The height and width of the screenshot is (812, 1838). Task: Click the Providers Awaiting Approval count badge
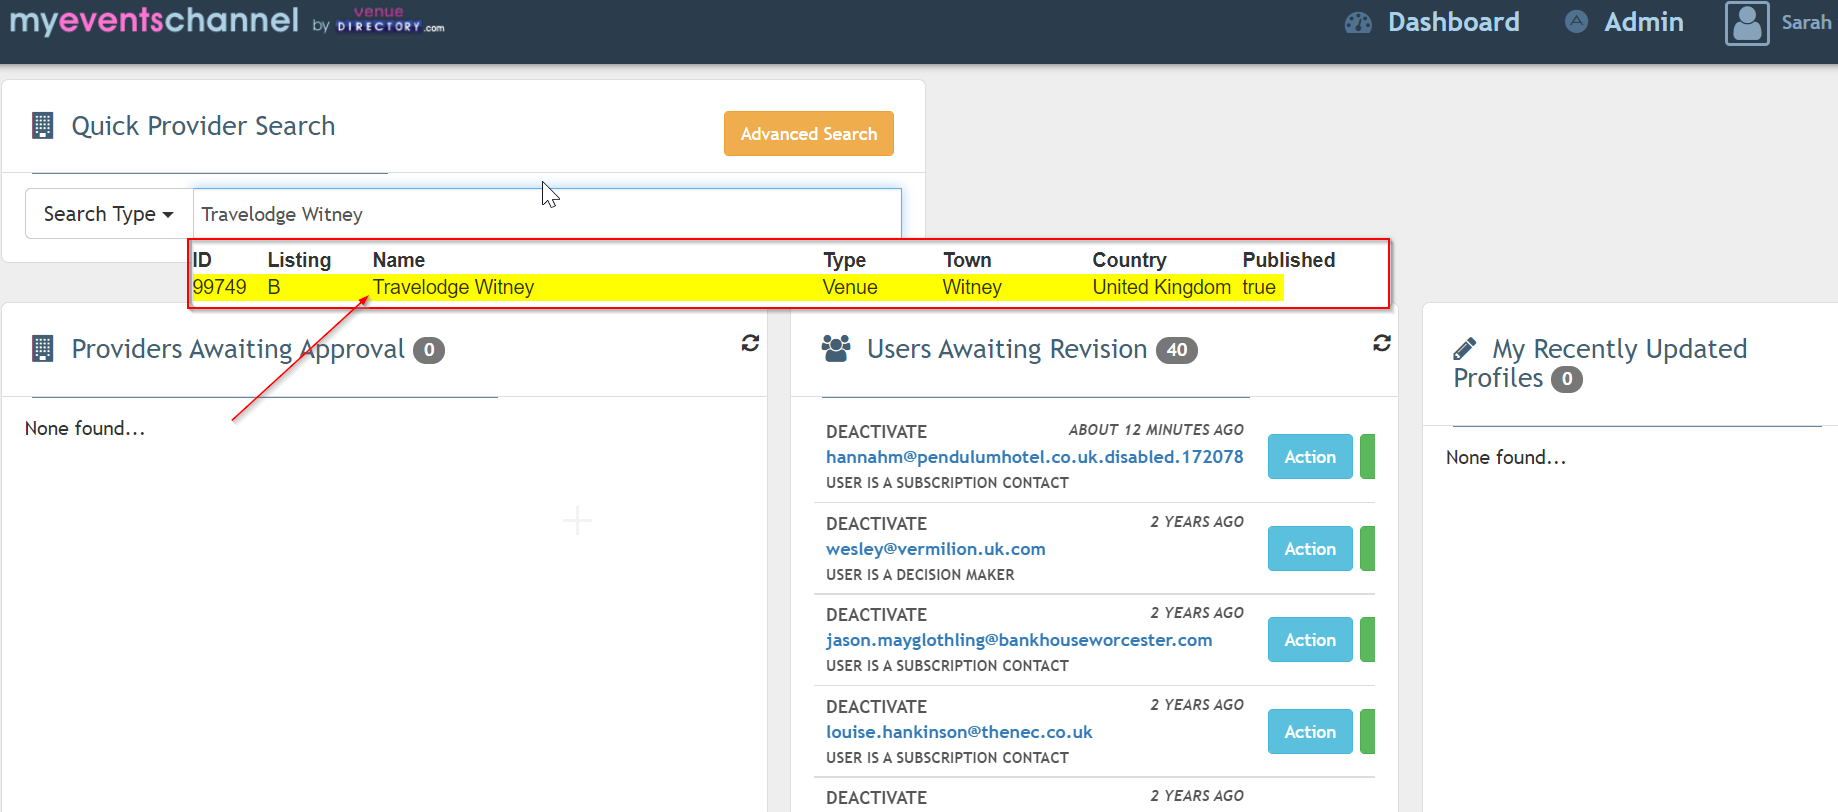click(x=429, y=350)
